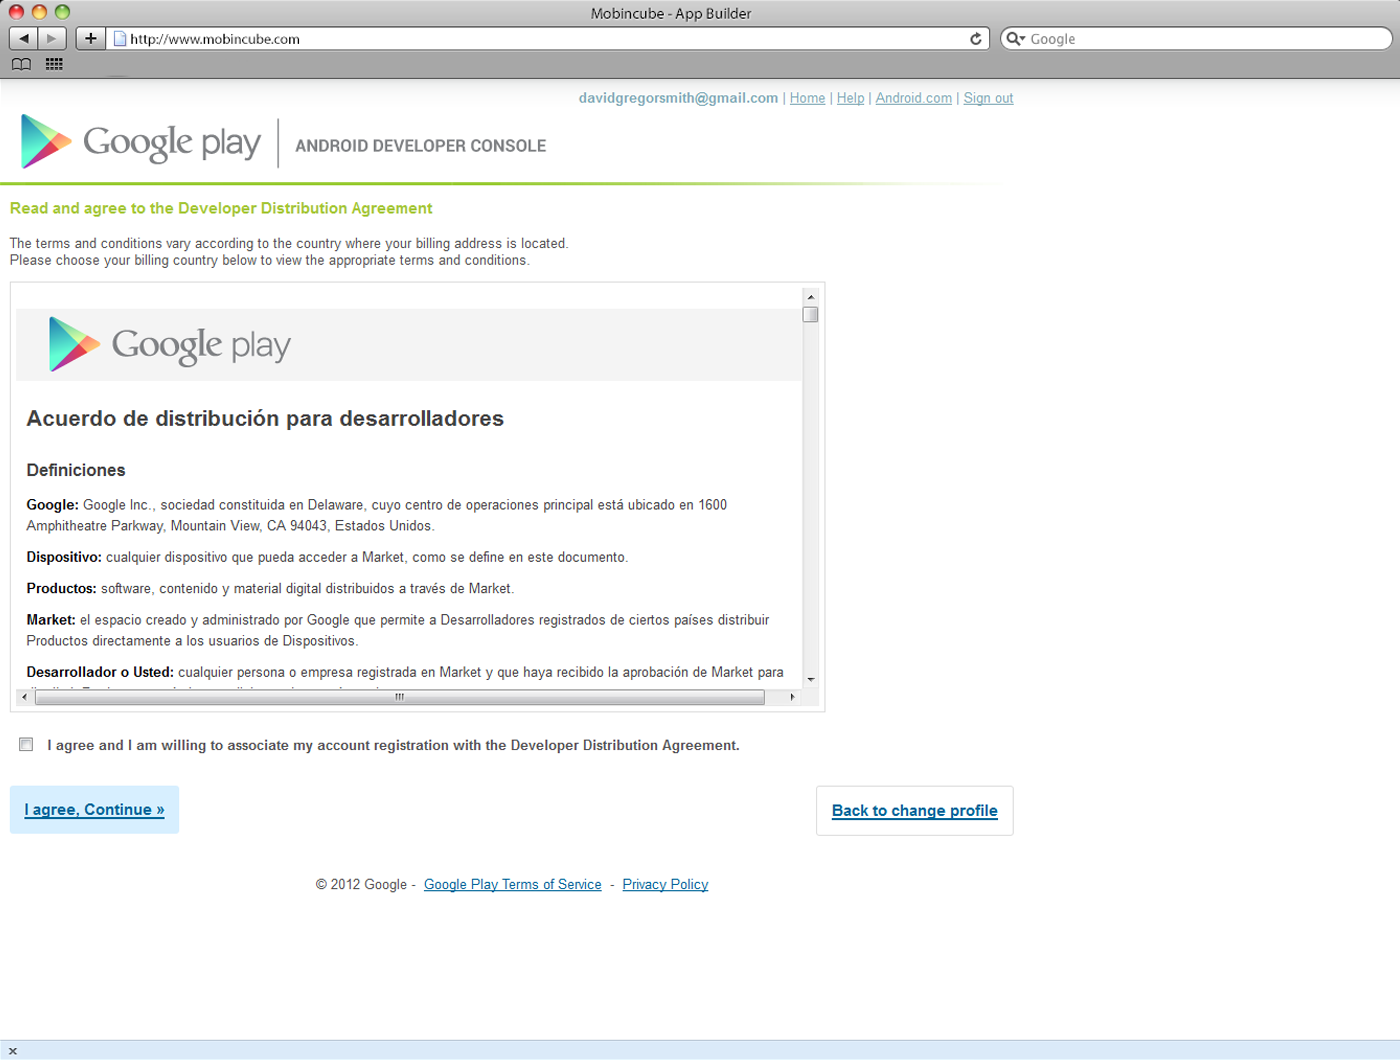Close the bottom status bar with the x
Image resolution: width=1400 pixels, height=1060 pixels.
point(13,1051)
